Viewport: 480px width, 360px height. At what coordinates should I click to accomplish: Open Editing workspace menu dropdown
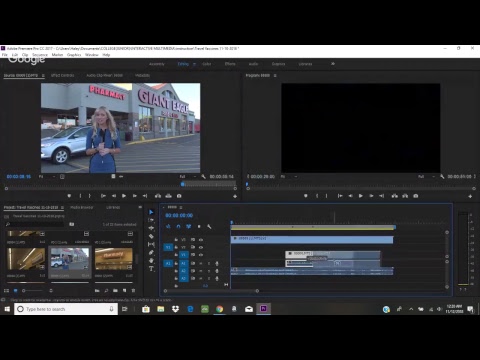(194, 64)
